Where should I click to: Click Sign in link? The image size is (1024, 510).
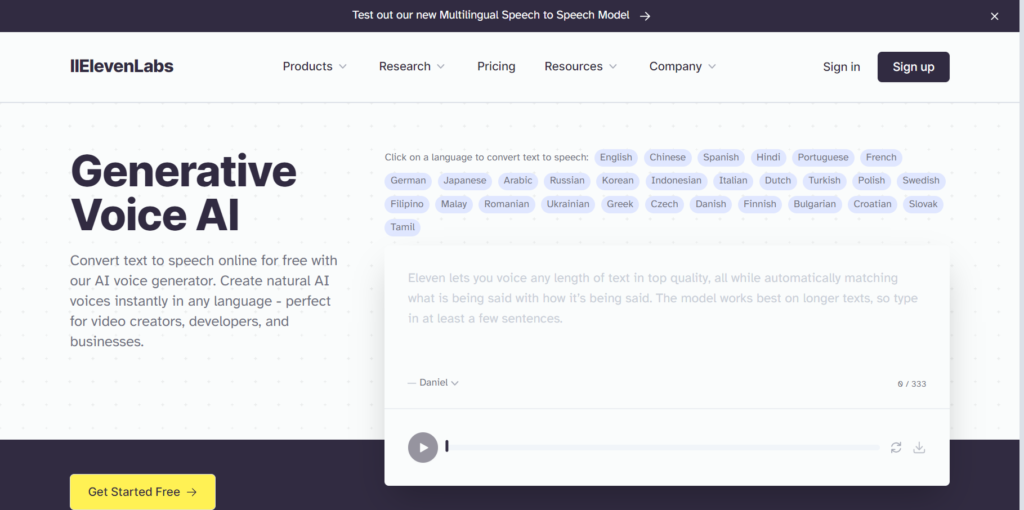click(x=841, y=67)
